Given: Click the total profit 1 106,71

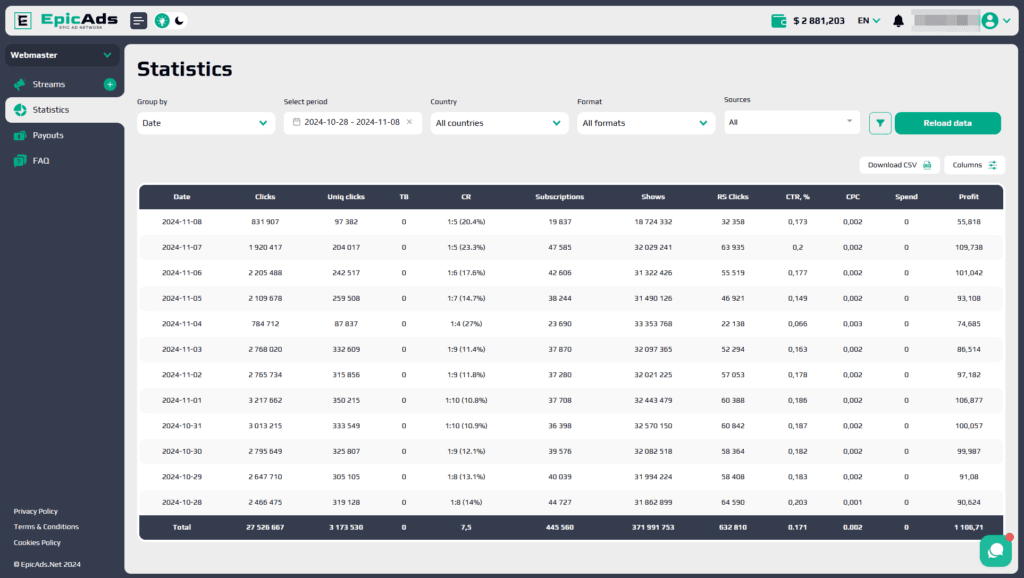Looking at the screenshot, I should click(968, 527).
